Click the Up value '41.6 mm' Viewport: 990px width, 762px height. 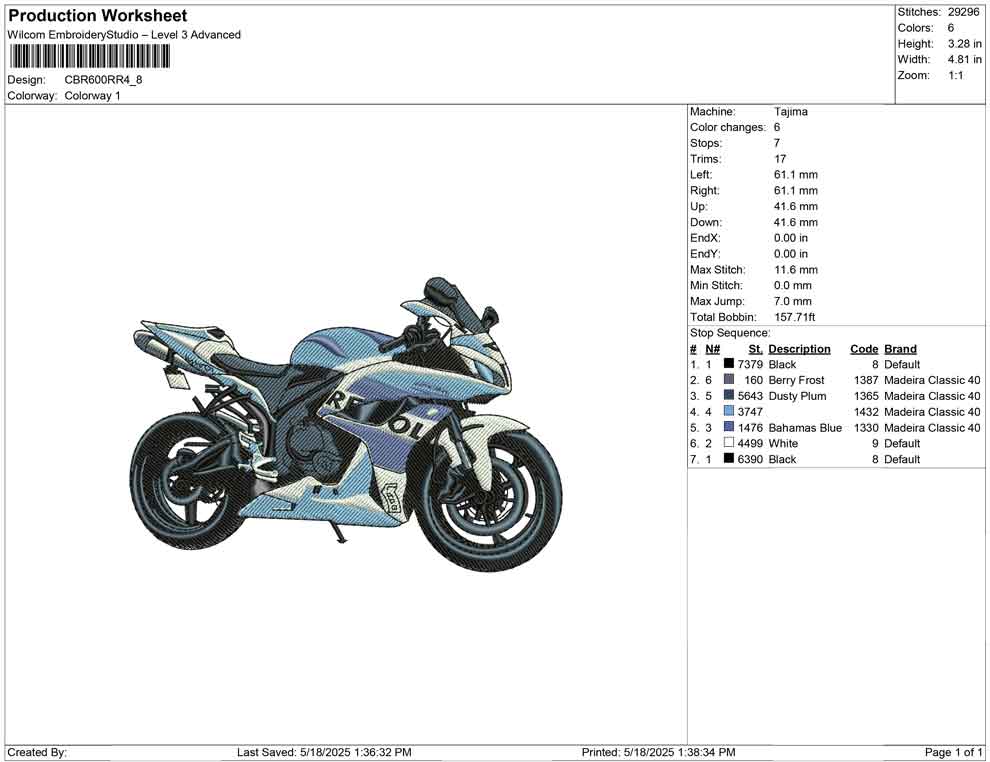click(796, 206)
